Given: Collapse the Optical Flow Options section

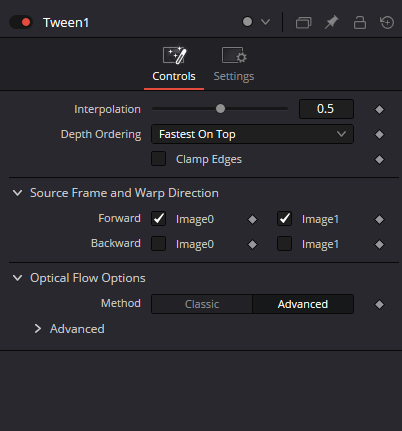Looking at the screenshot, I should pos(17,278).
